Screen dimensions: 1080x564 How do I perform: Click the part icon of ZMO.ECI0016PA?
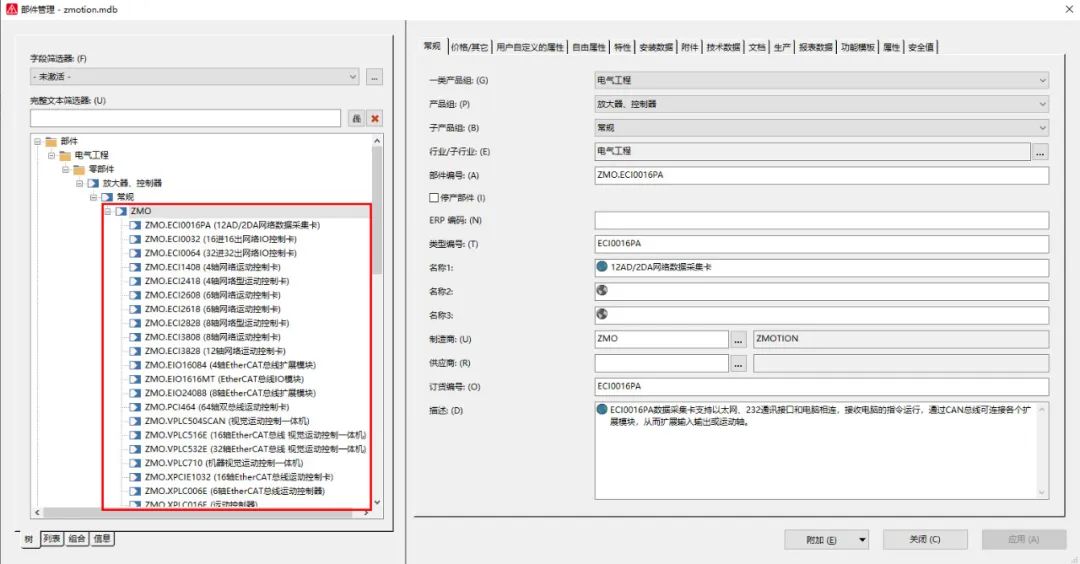[135, 225]
